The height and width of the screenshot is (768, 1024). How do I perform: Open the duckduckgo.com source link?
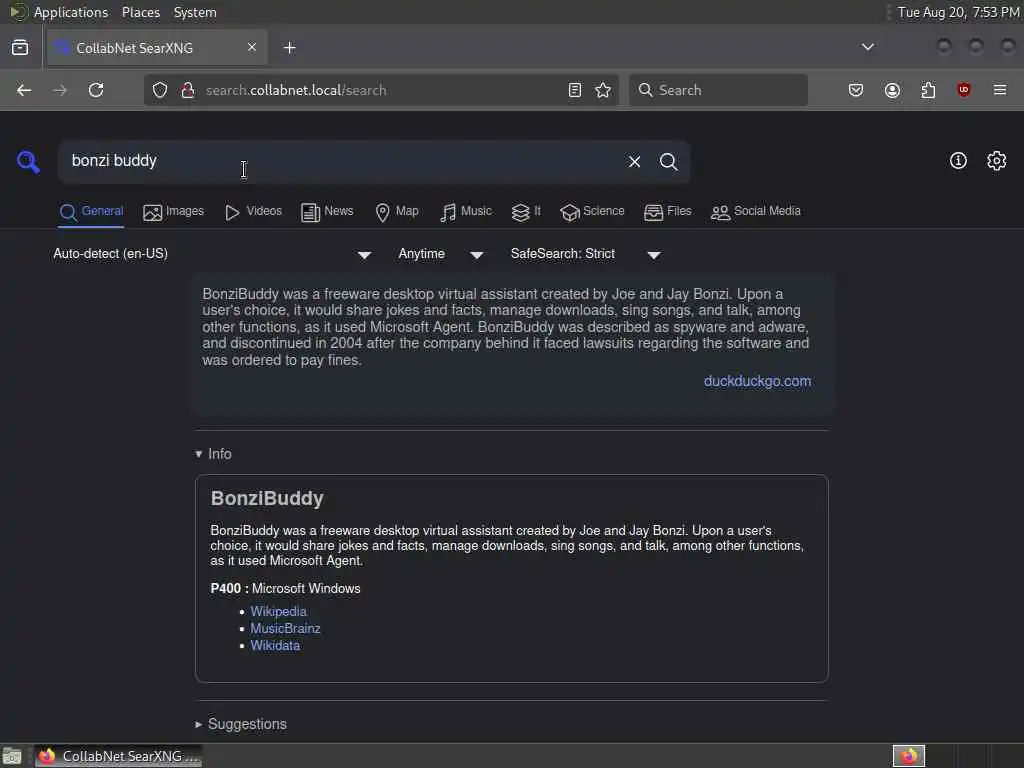pyautogui.click(x=758, y=381)
